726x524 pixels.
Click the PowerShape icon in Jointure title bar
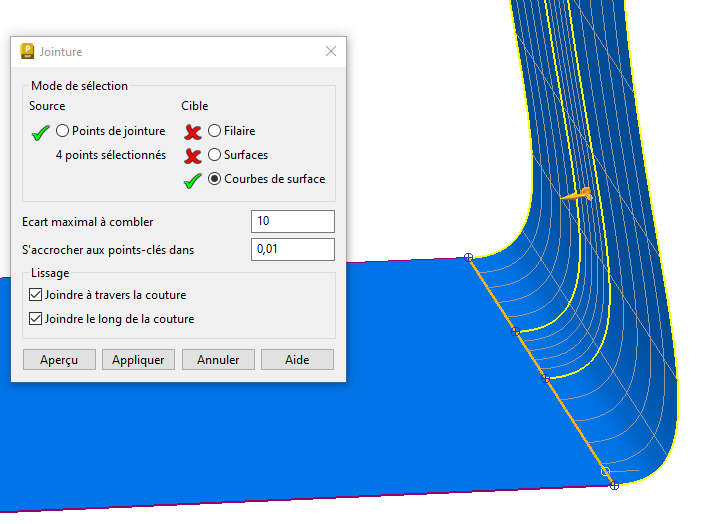[x=26, y=52]
